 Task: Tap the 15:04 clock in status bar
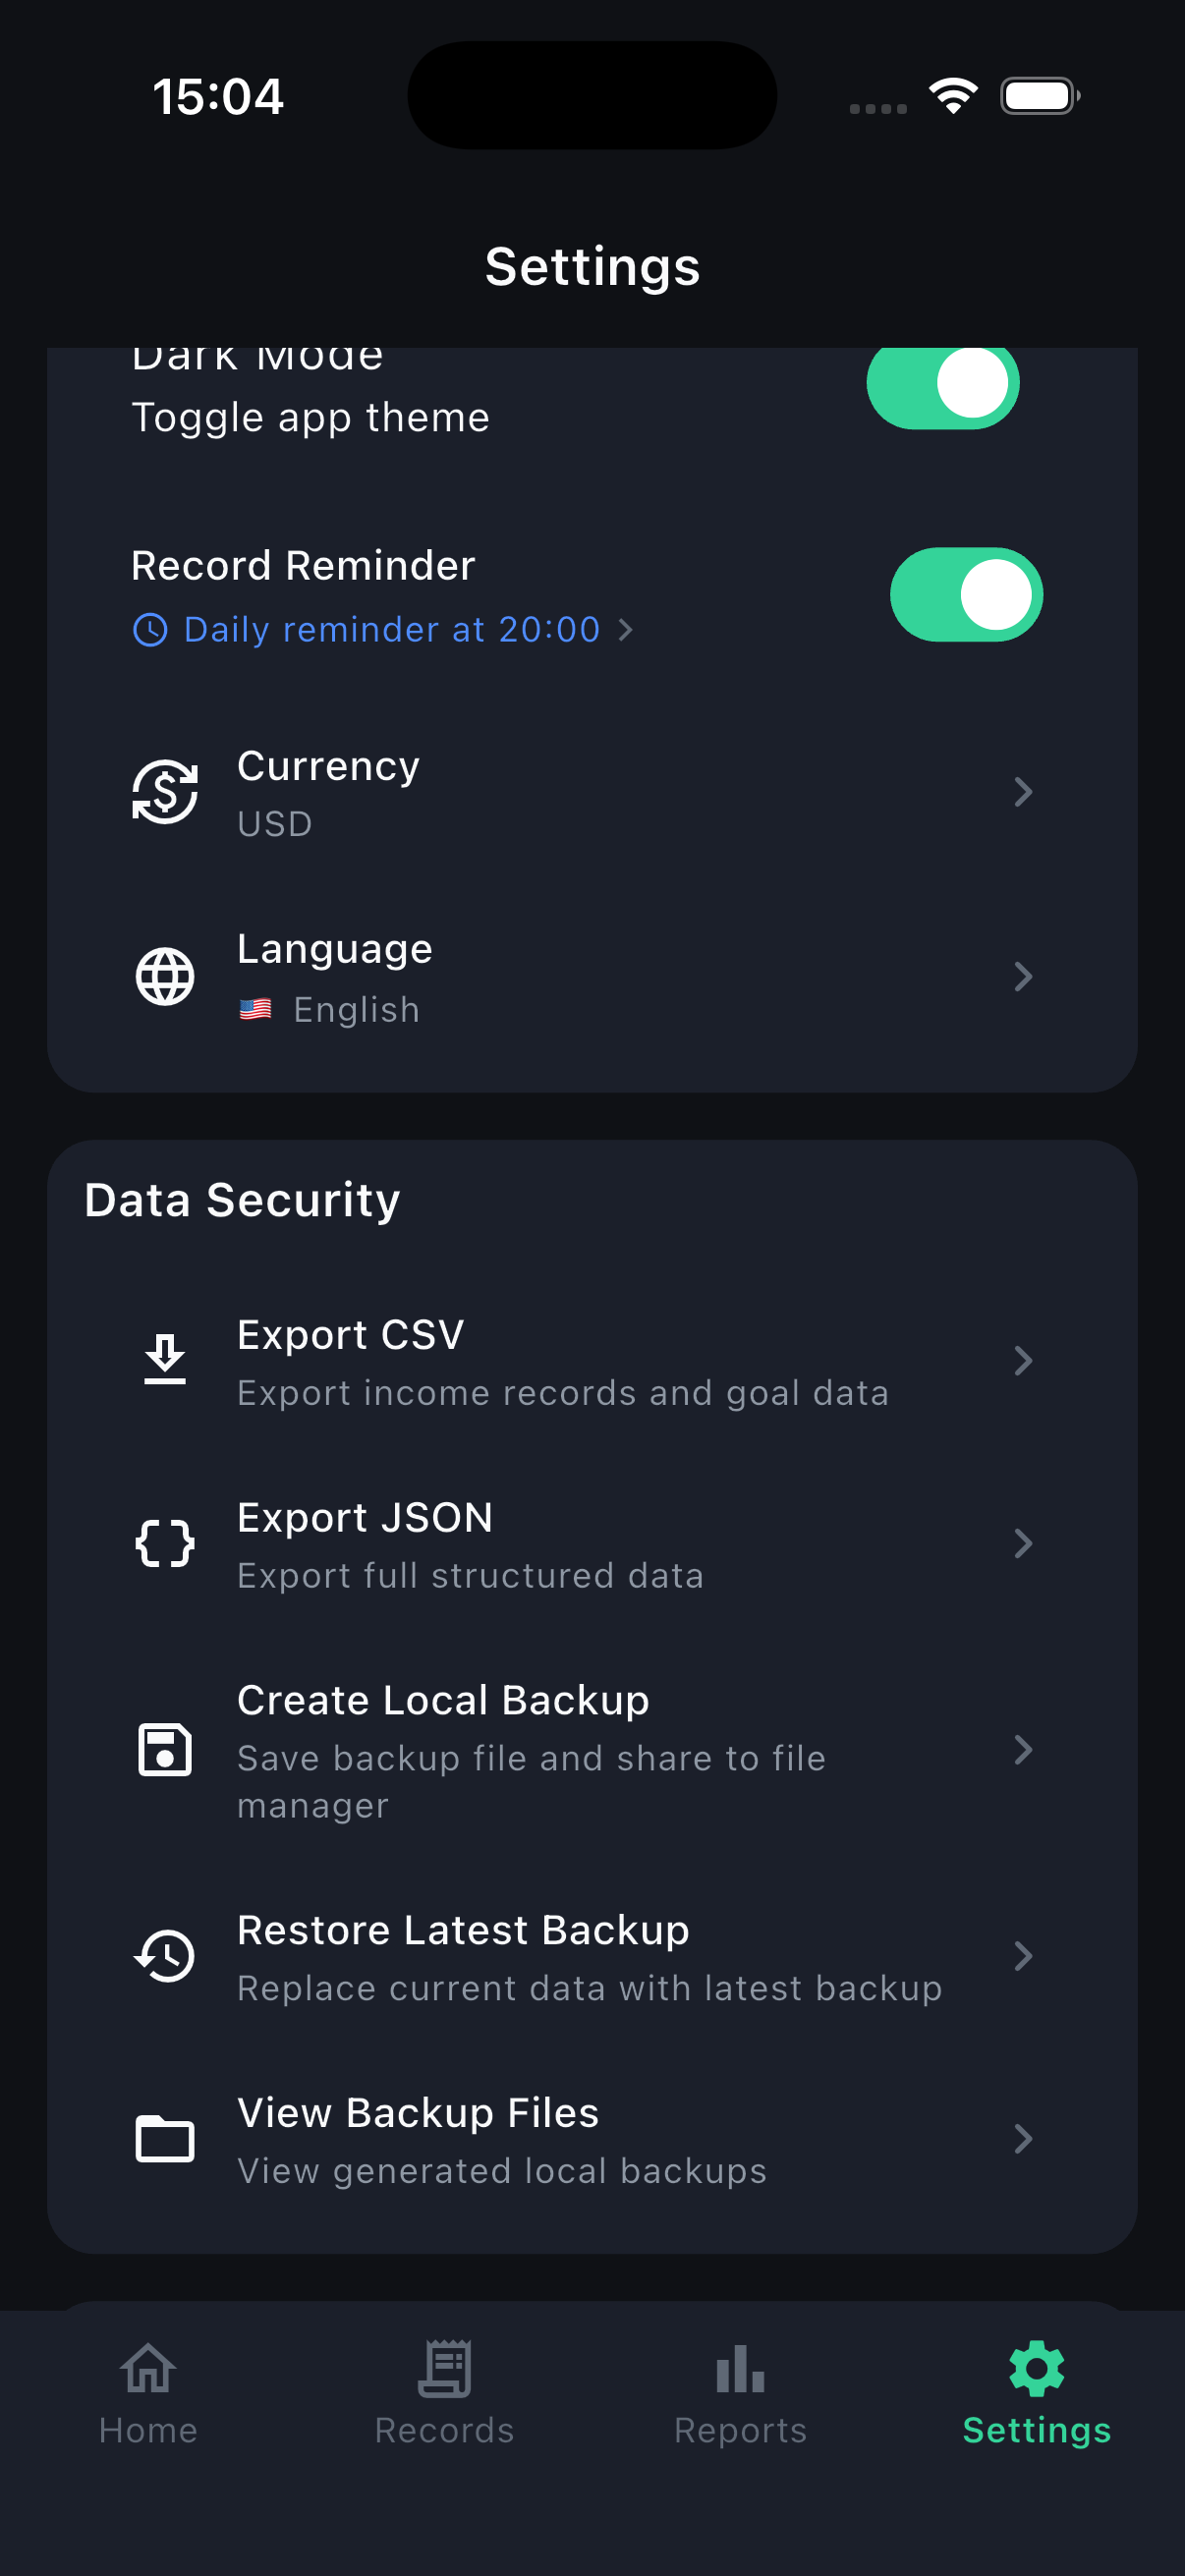click(218, 97)
